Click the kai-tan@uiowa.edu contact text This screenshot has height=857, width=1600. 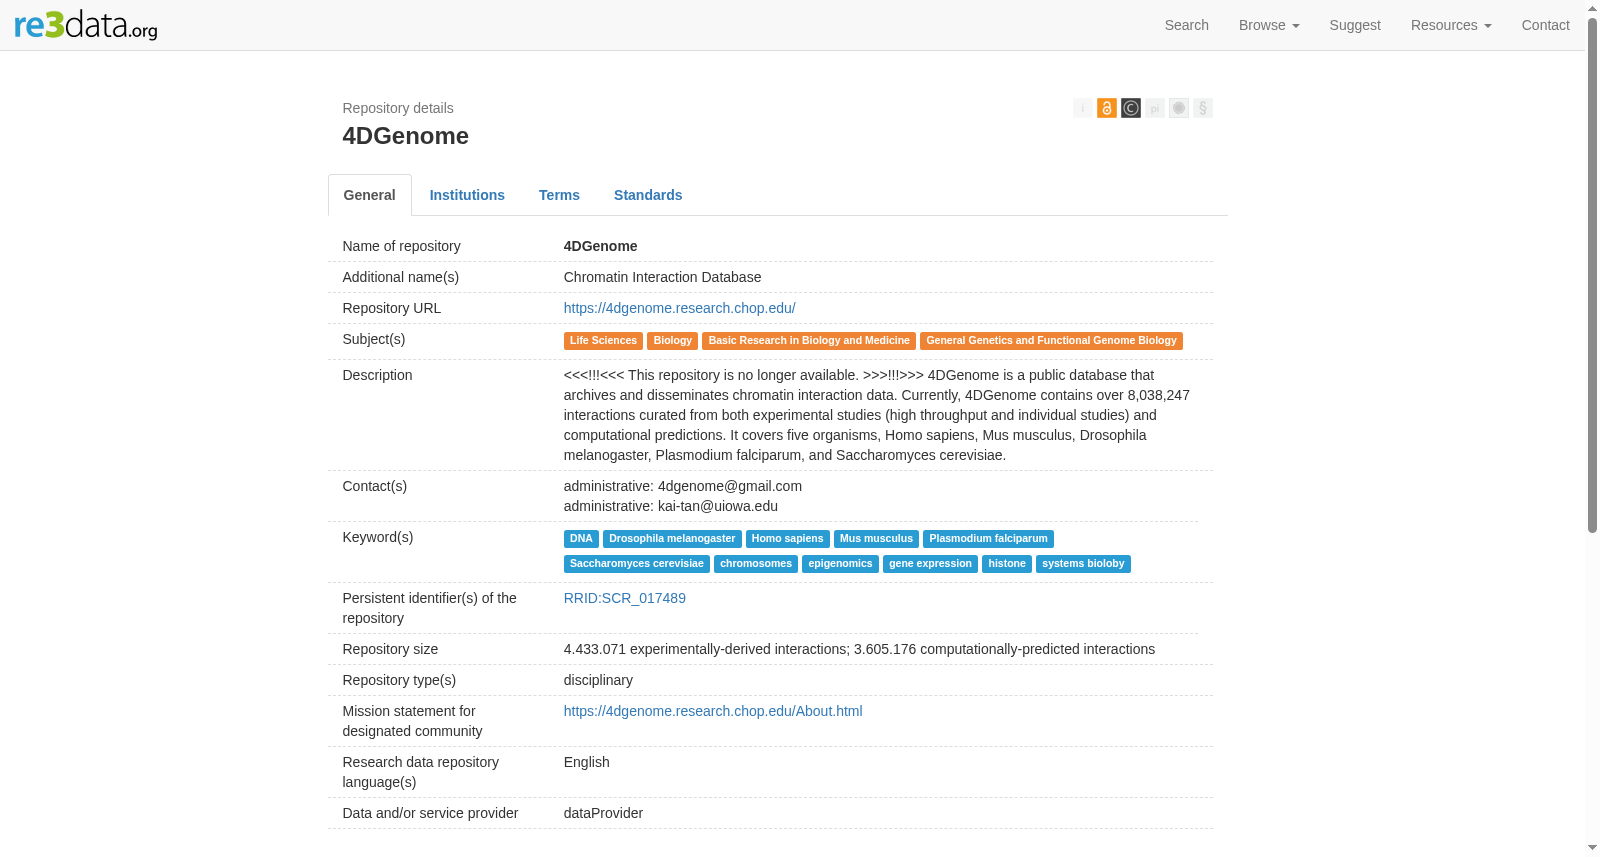tap(718, 506)
